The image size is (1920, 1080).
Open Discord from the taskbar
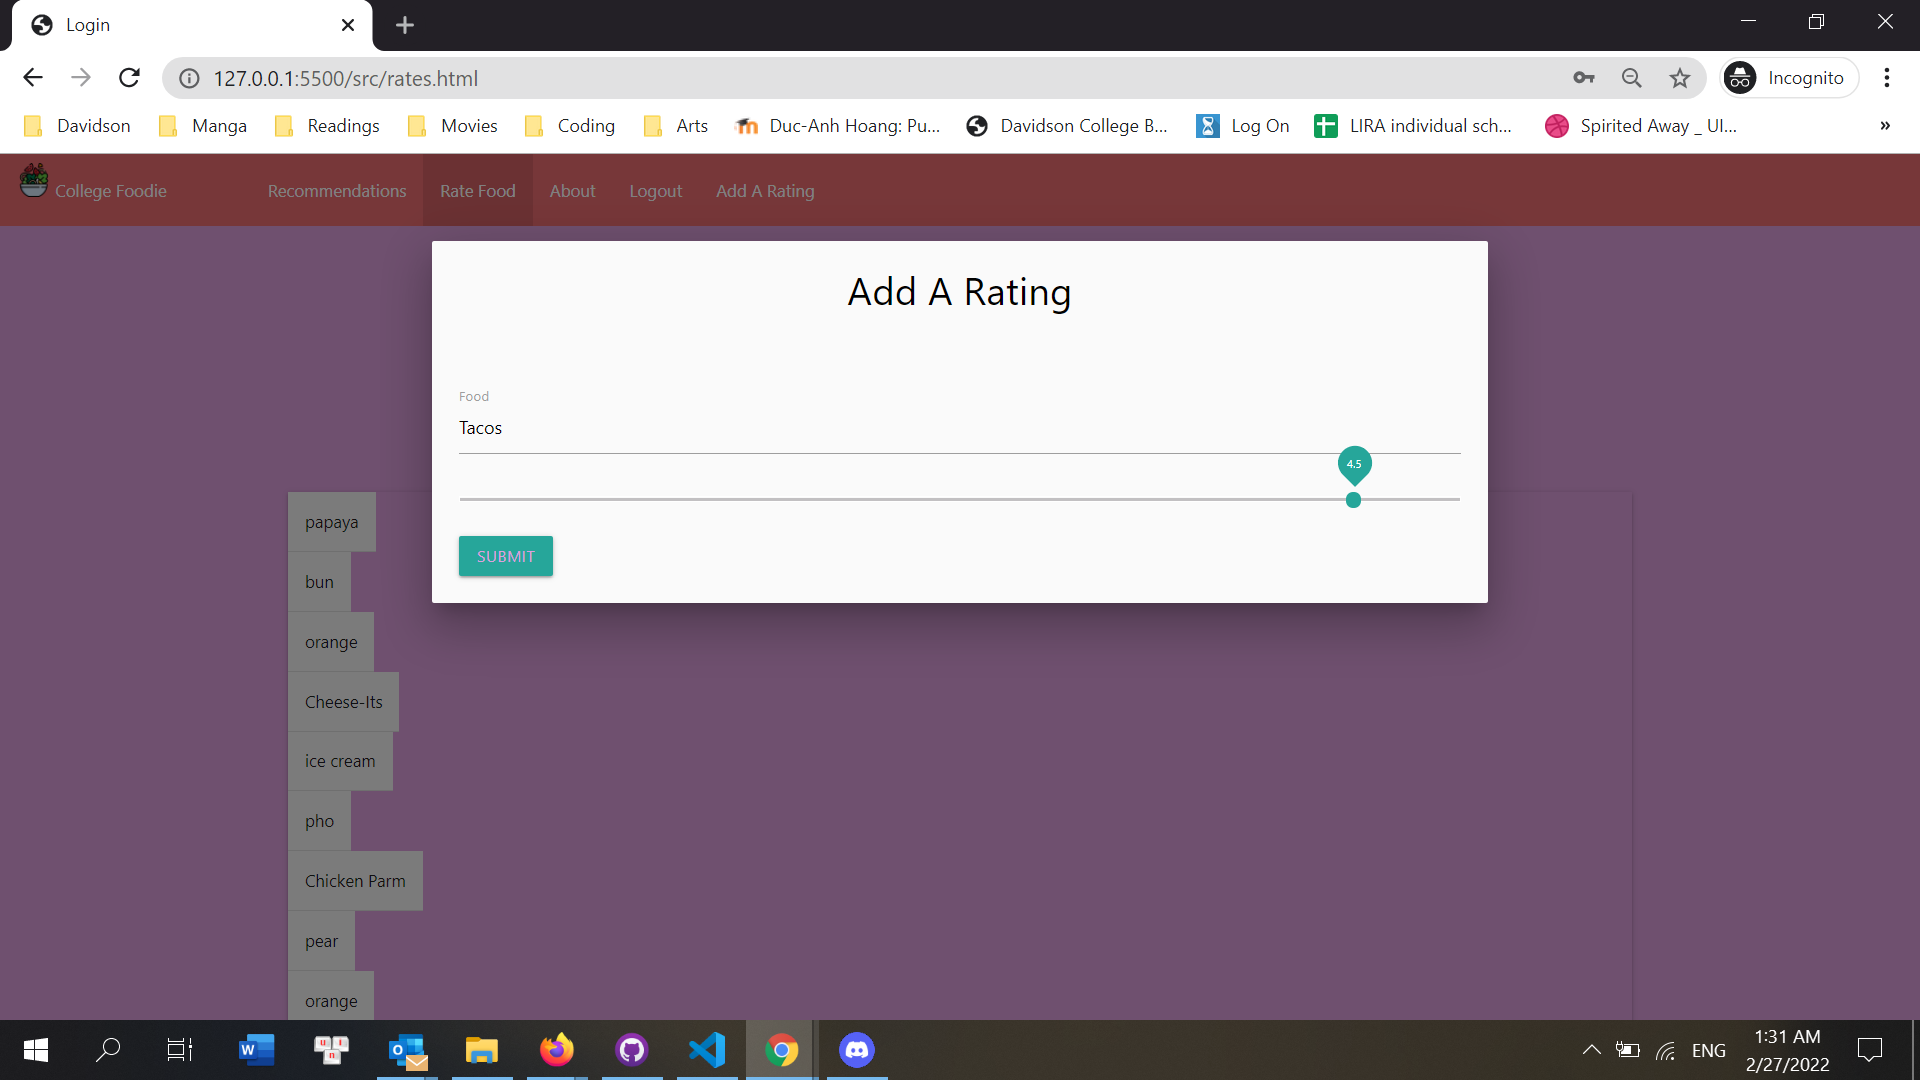coord(857,1050)
